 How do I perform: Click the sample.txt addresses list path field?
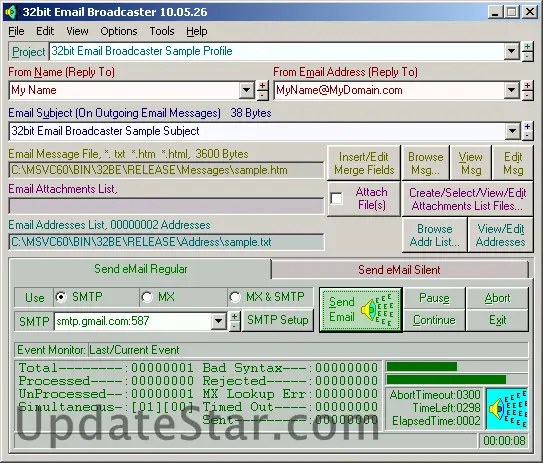[x=166, y=242]
